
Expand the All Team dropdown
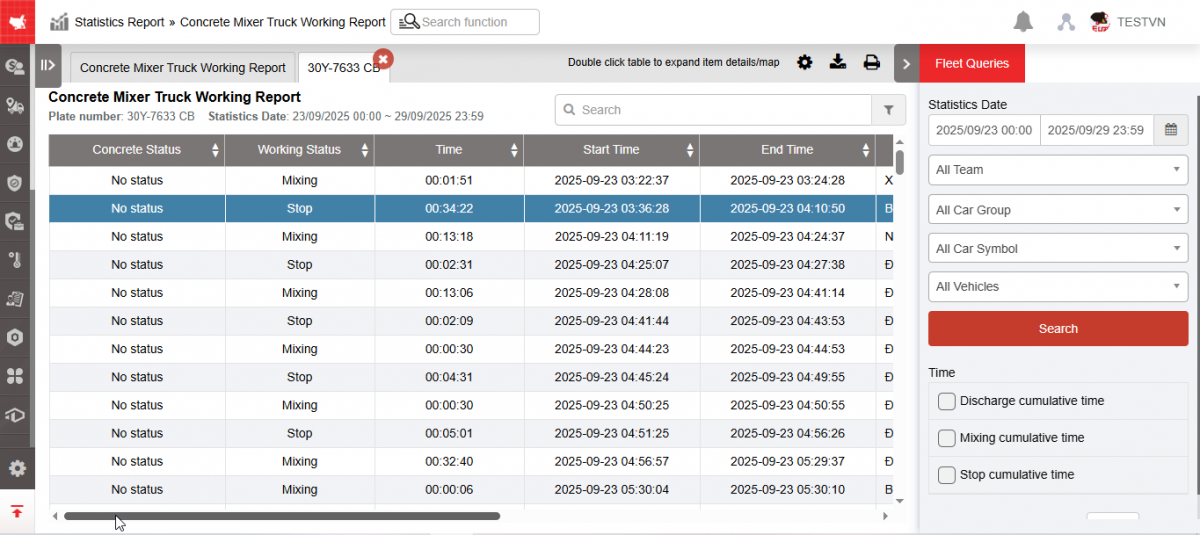click(x=1057, y=170)
